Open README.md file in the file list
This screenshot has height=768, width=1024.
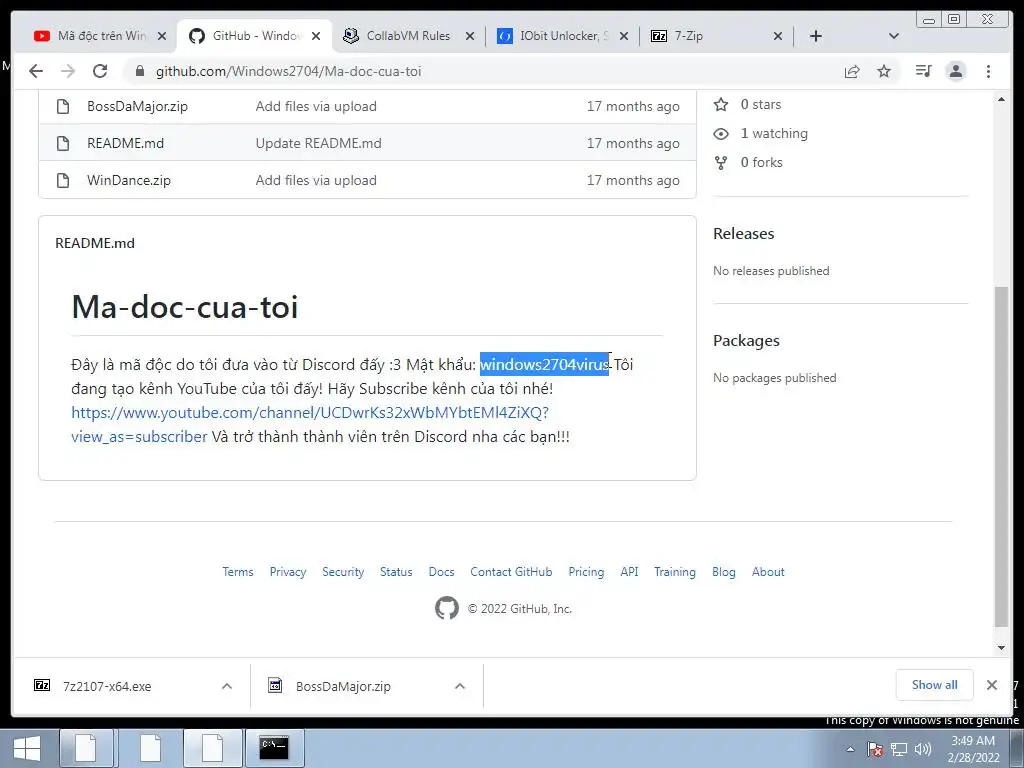tap(125, 143)
